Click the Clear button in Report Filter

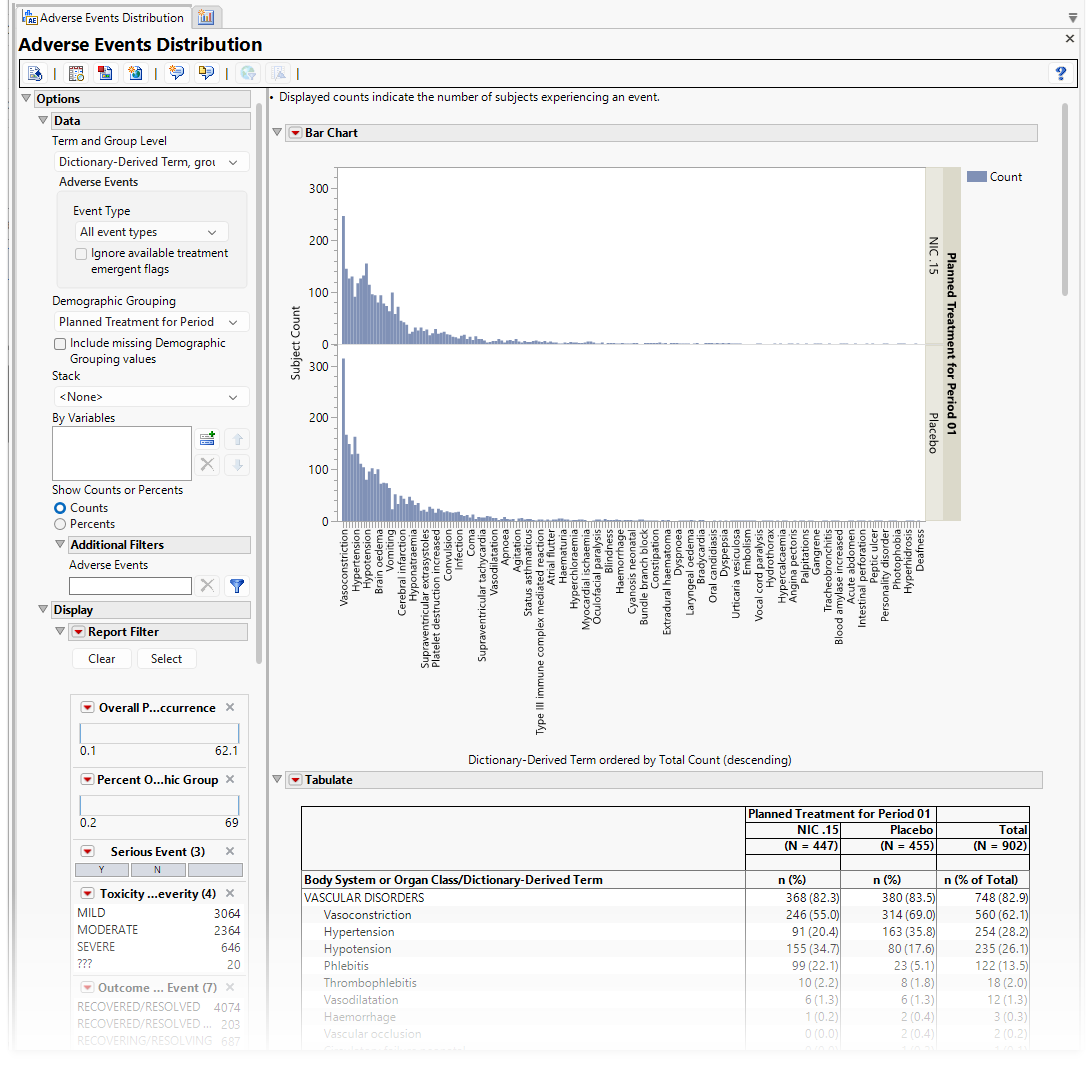101,659
